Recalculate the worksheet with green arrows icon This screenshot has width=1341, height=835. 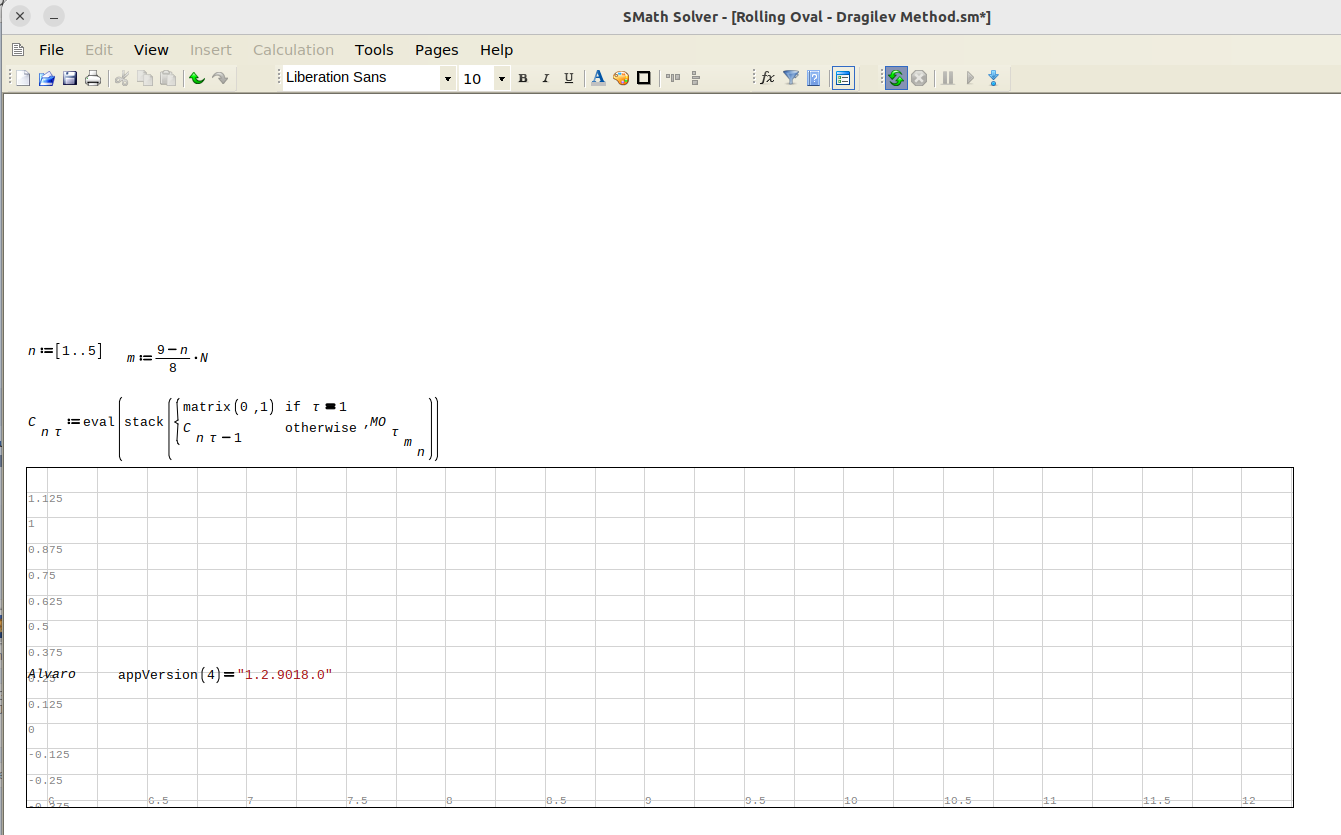pos(895,78)
